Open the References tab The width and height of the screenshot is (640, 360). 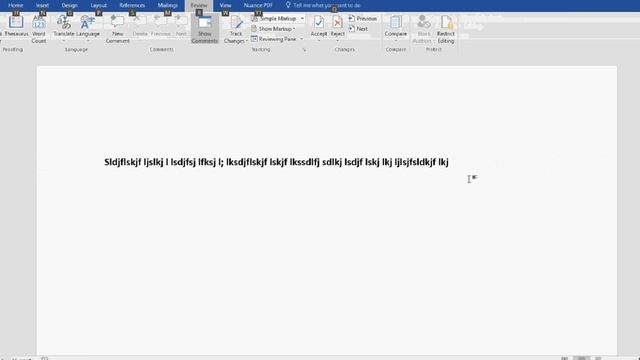132,5
